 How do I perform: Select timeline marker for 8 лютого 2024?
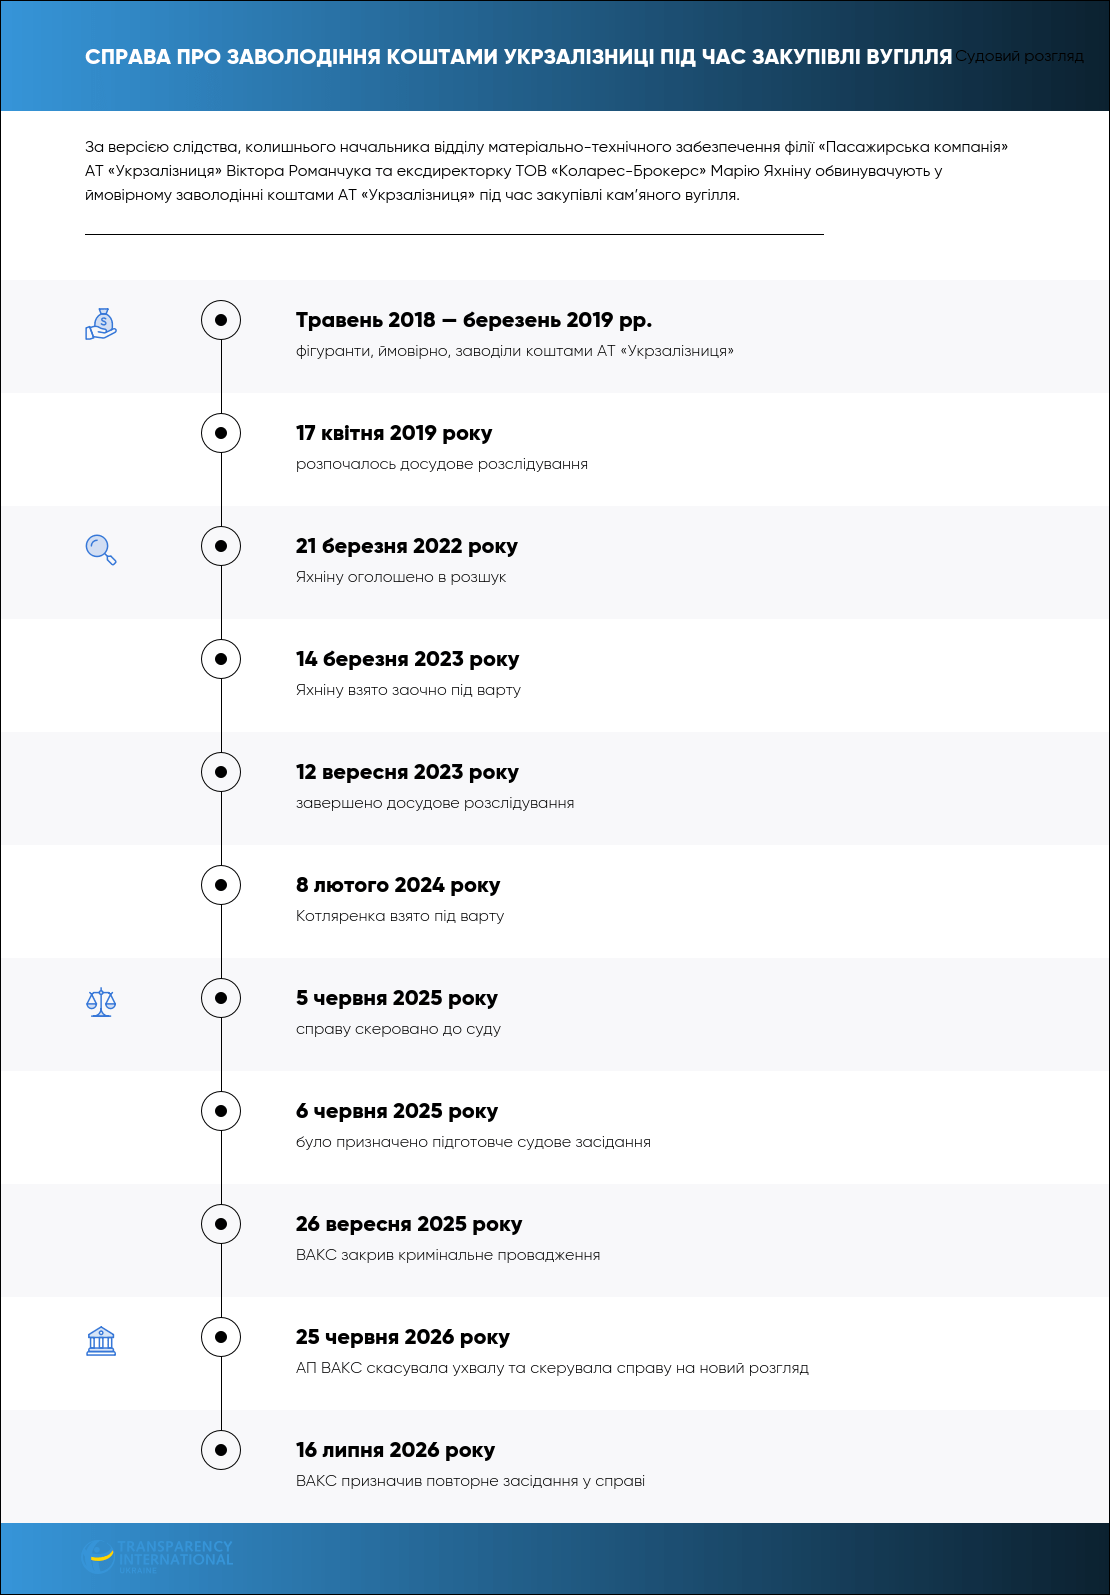(221, 885)
